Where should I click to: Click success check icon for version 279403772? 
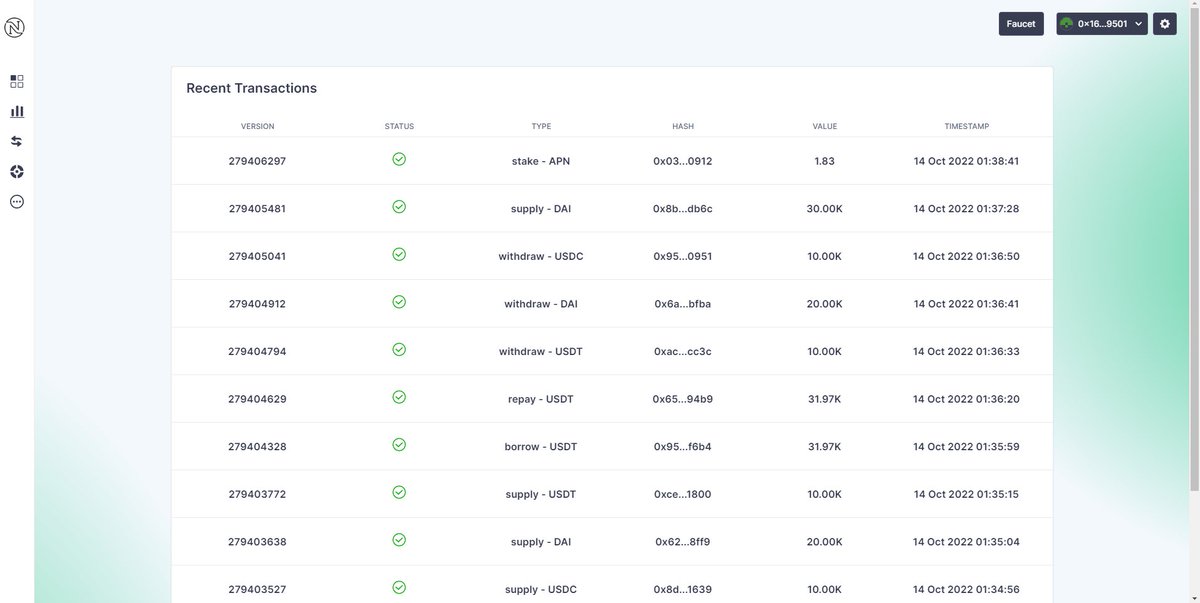point(399,492)
